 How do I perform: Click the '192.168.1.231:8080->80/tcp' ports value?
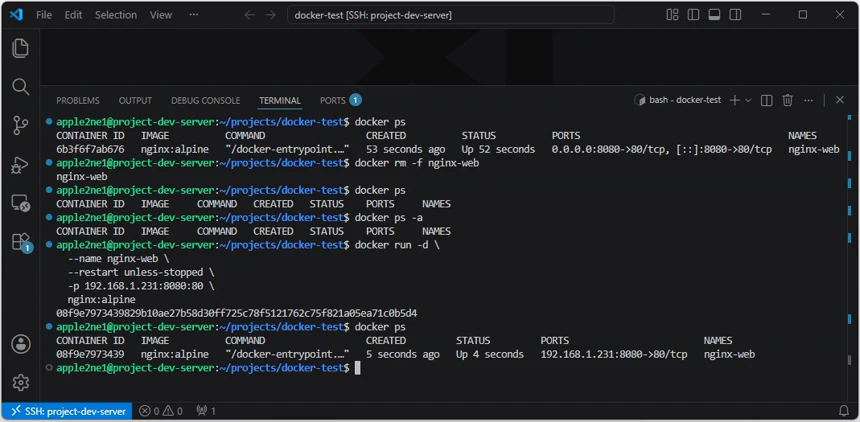(614, 355)
